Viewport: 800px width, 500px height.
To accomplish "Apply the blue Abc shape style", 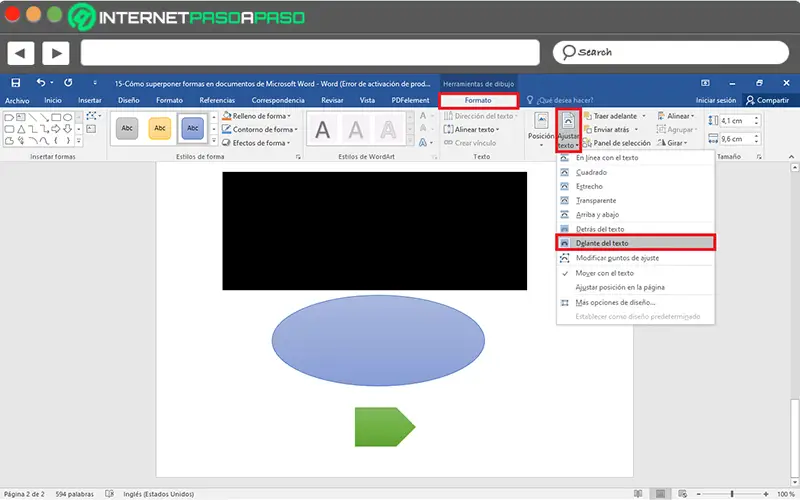I will tap(192, 128).
